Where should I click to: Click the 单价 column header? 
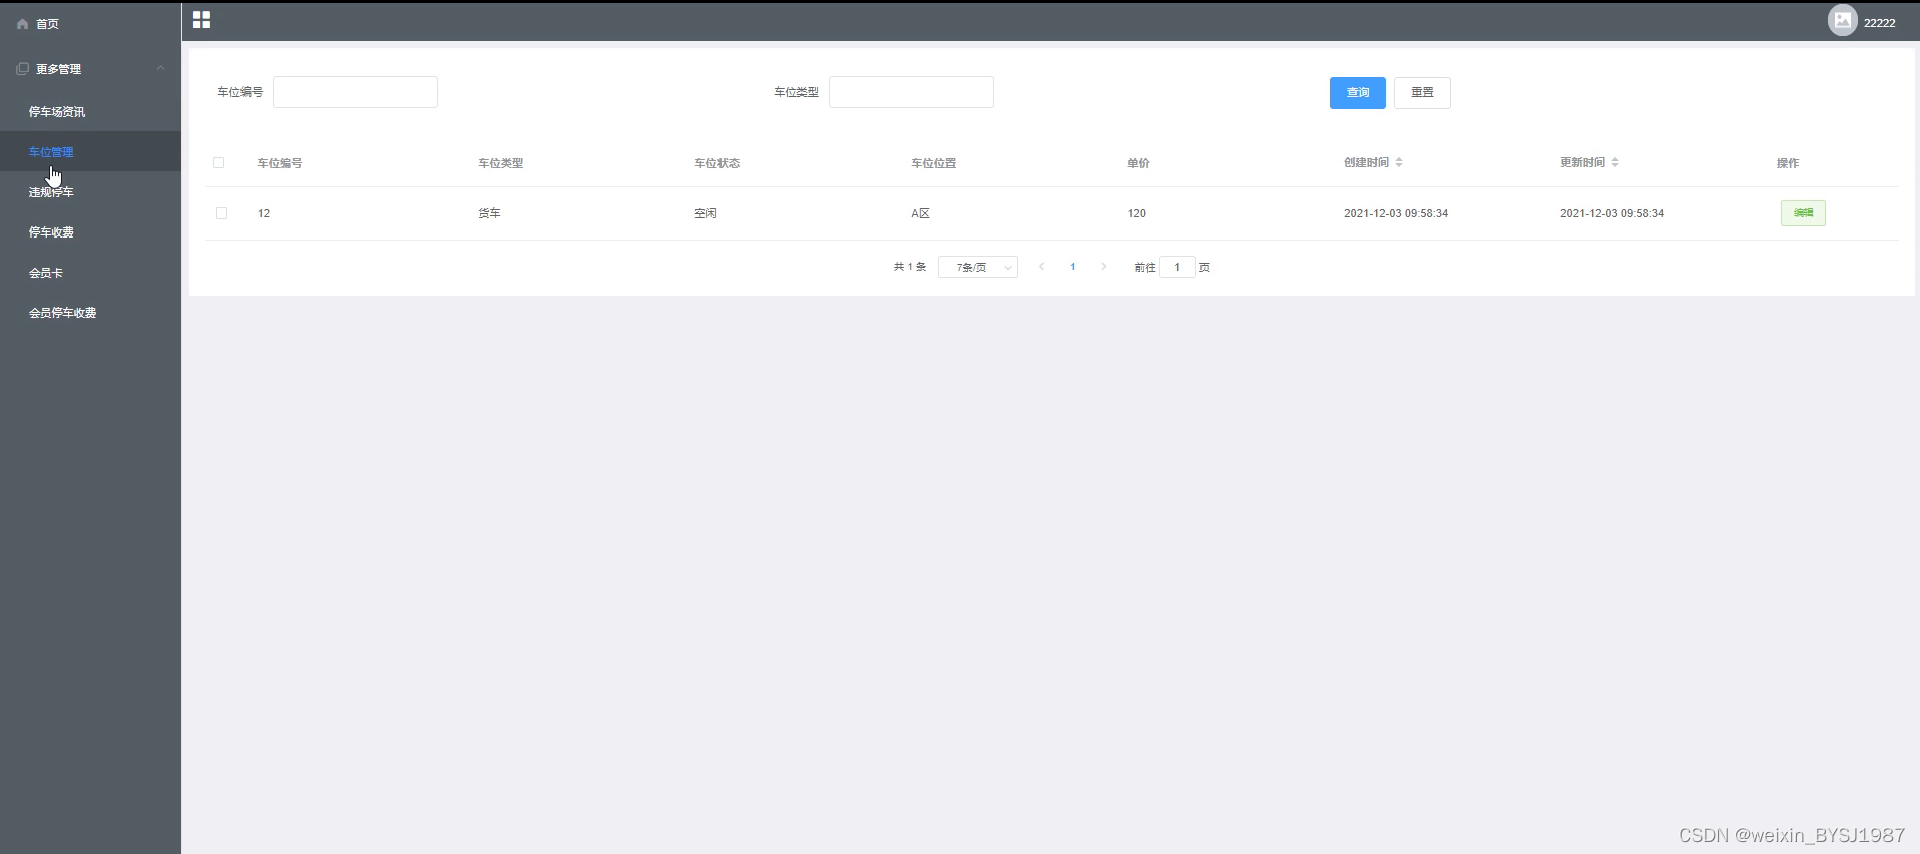point(1138,163)
